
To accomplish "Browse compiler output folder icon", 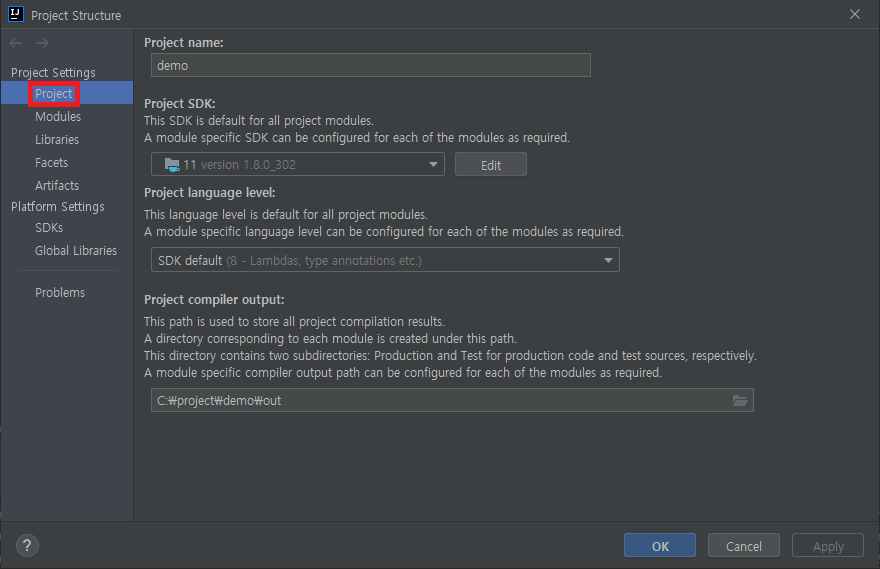I will click(x=740, y=400).
